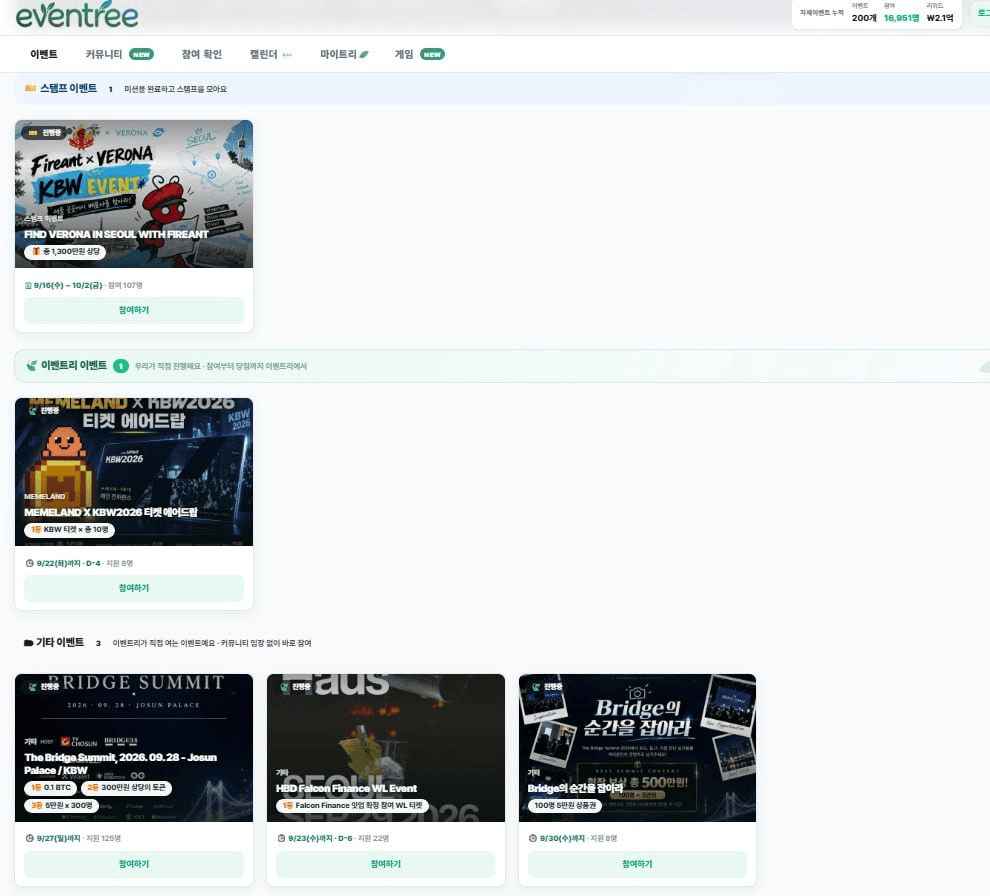Open the MEMELAND X KBW2026 ticket airdrop banner
990x896 pixels.
pos(134,472)
